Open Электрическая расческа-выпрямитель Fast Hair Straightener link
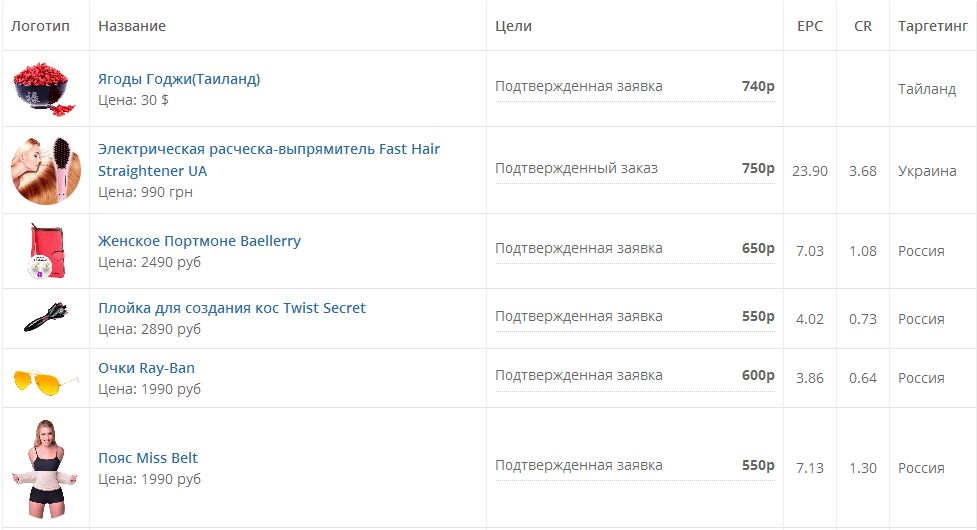Viewport: 977px width, 530px height. point(269,159)
